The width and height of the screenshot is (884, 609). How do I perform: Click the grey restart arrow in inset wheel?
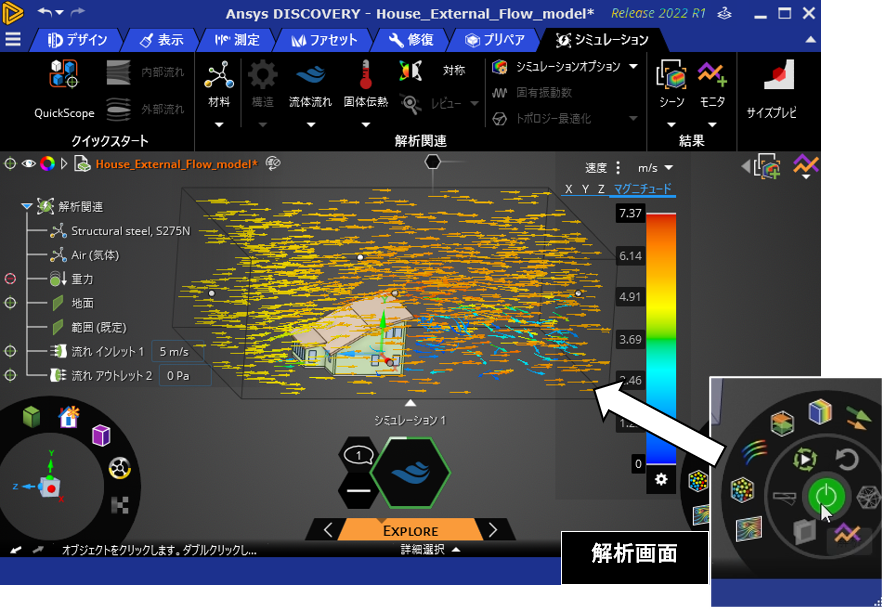click(846, 459)
